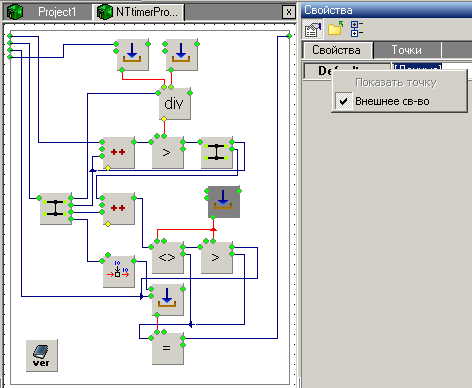Close the current document with x button
The image size is (472, 388).
[289, 12]
